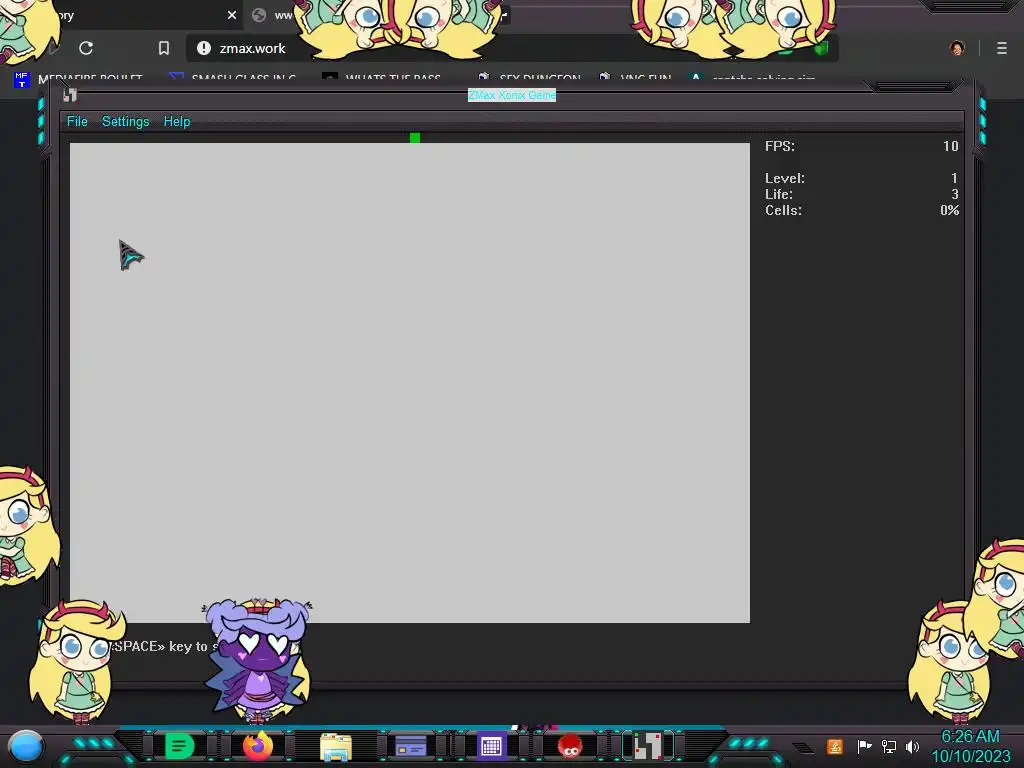1024x768 pixels.
Task: Click the Level label
Action: point(785,178)
